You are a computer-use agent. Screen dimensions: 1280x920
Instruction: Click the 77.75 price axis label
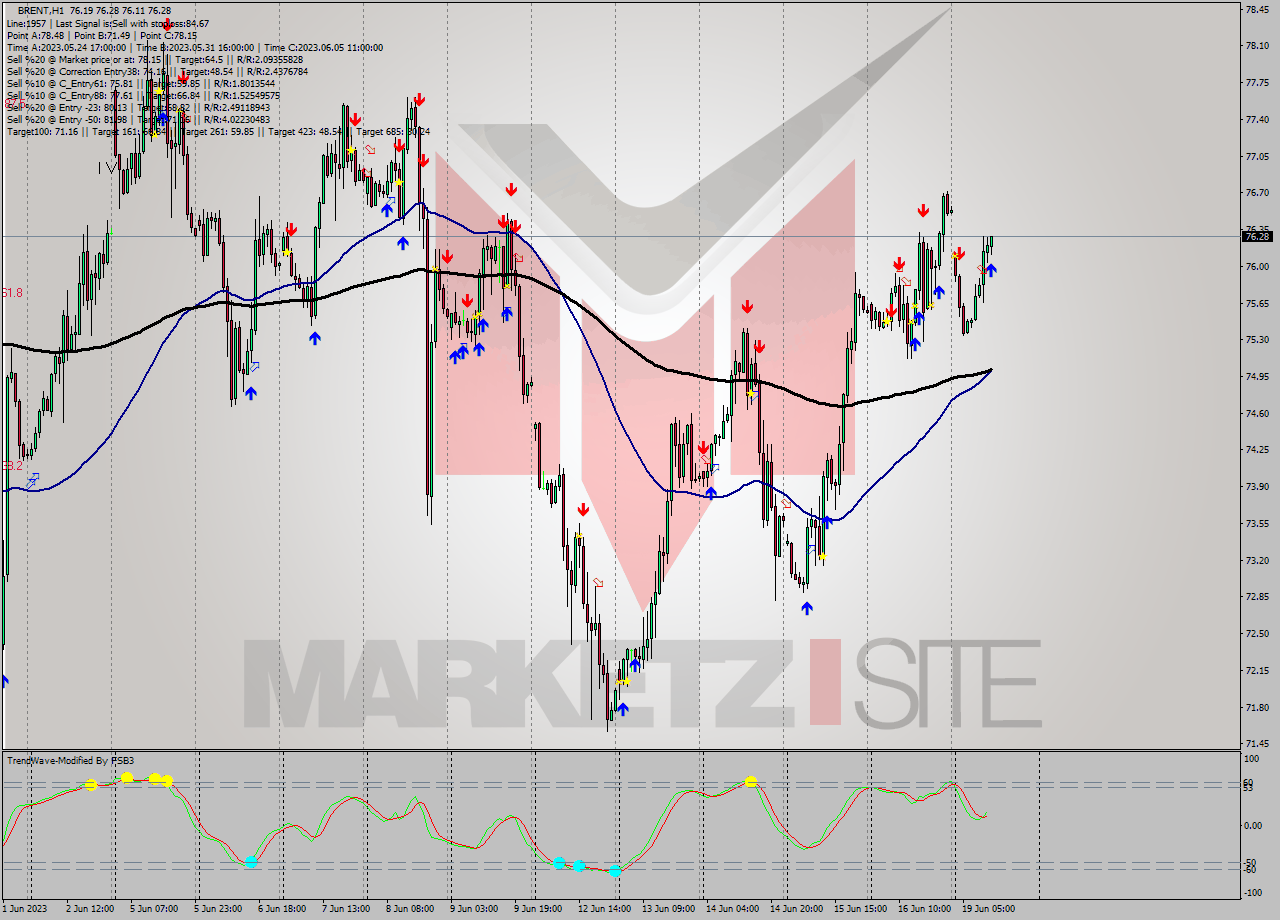(x=1257, y=83)
